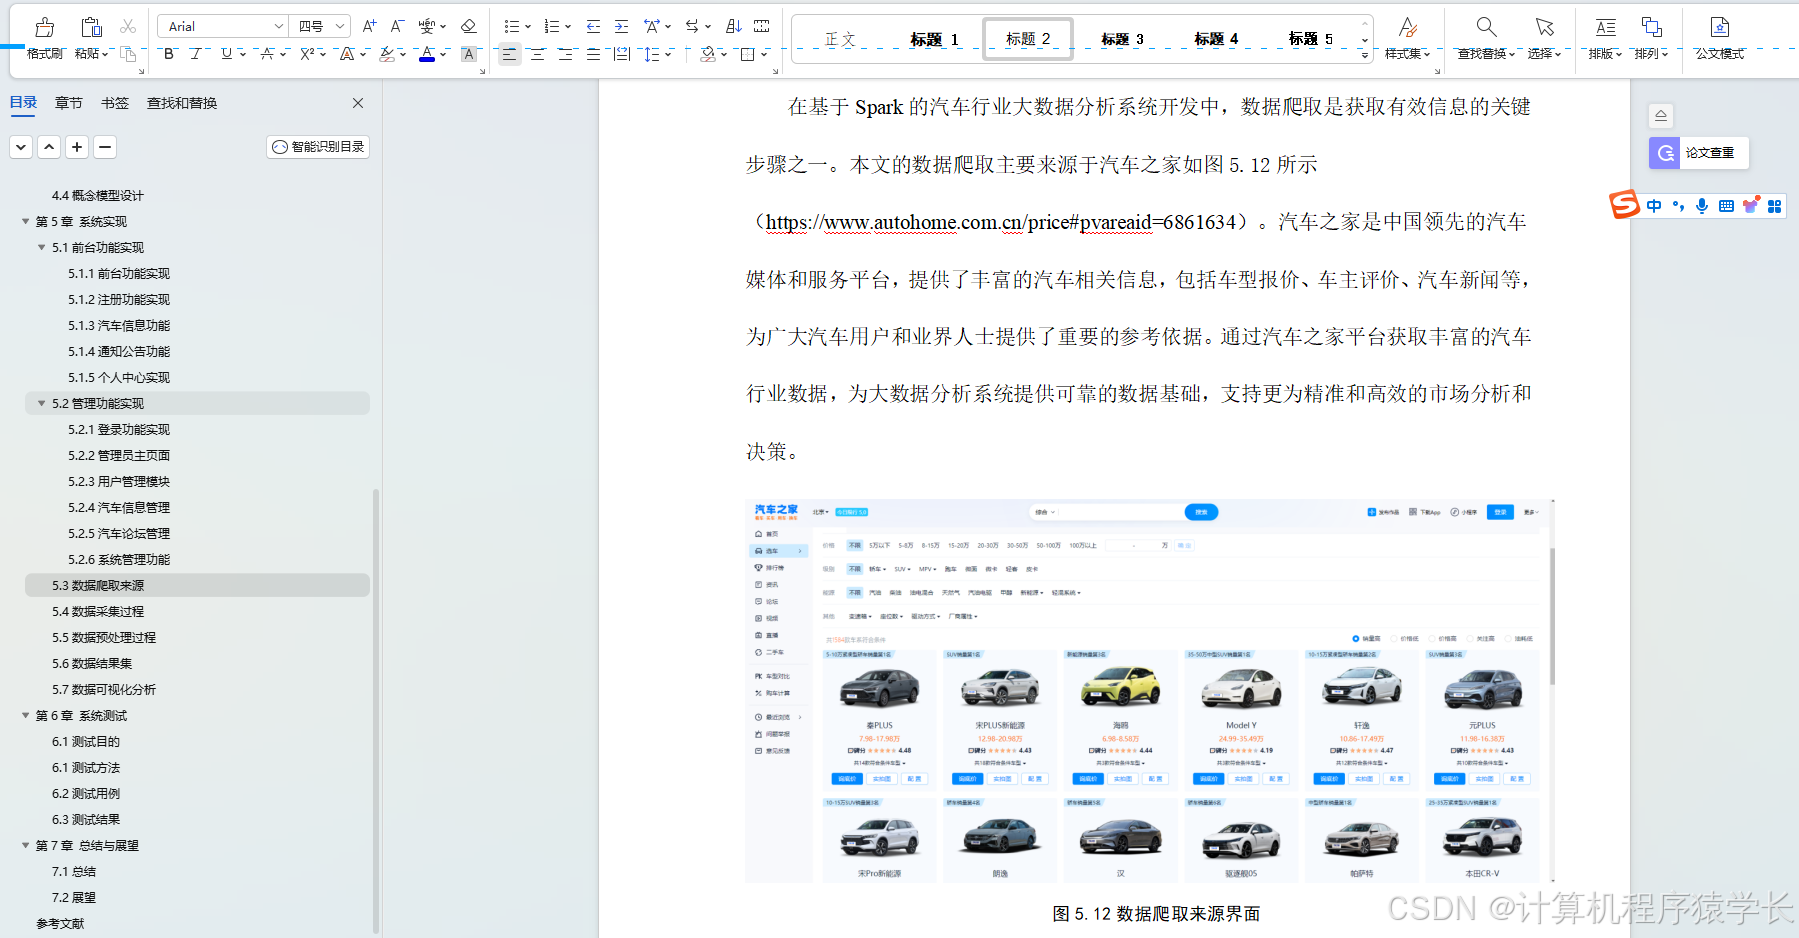The image size is (1799, 938).
Task: Open the autohome.com.cn hyperlink in document
Action: [x=1001, y=222]
